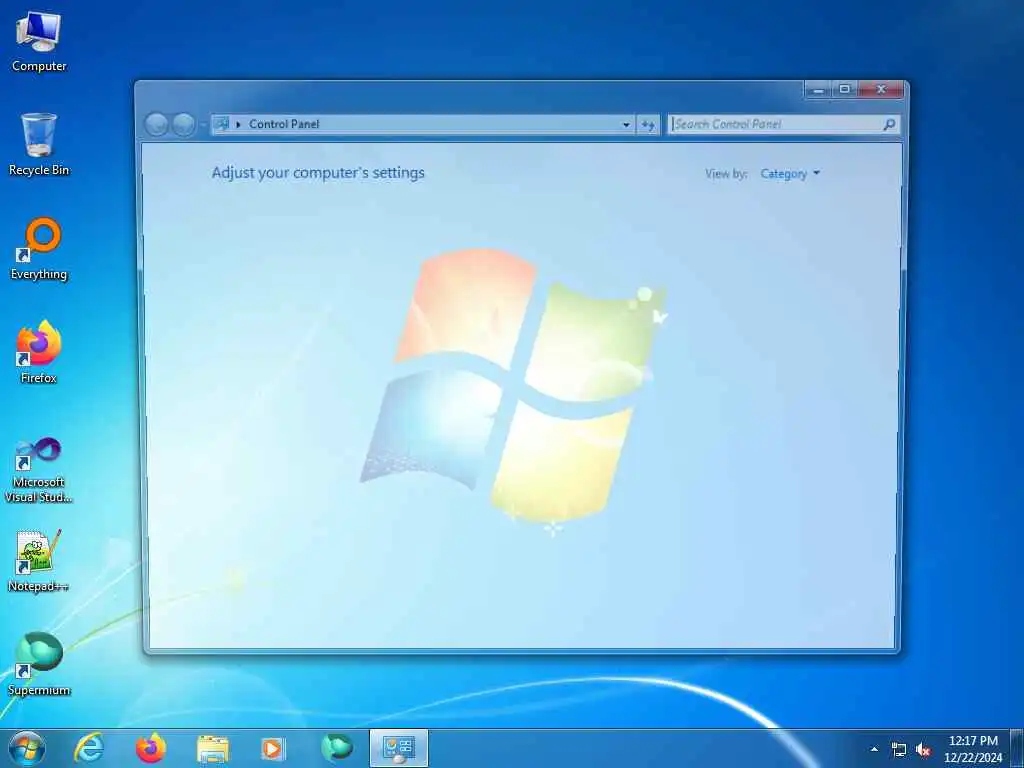Click the muted volume tray icon
Screen dimensions: 1024x768
(x=923, y=750)
